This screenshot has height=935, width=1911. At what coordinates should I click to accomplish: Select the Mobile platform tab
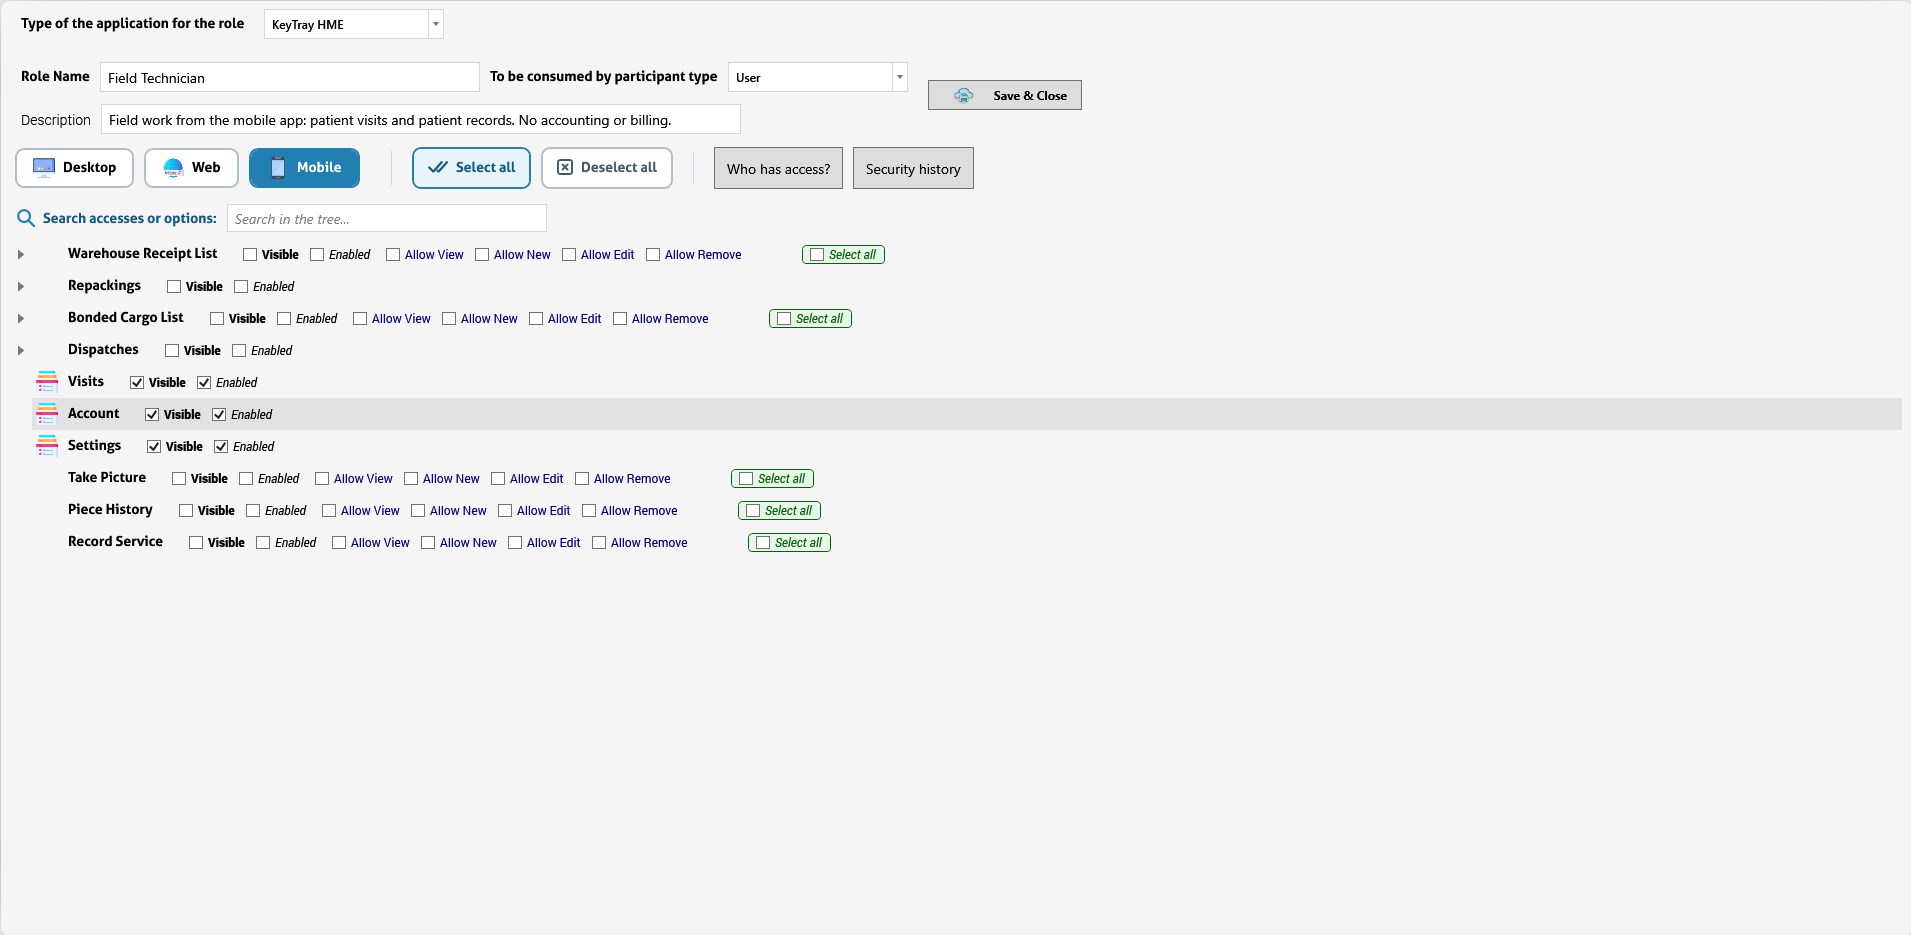[304, 168]
